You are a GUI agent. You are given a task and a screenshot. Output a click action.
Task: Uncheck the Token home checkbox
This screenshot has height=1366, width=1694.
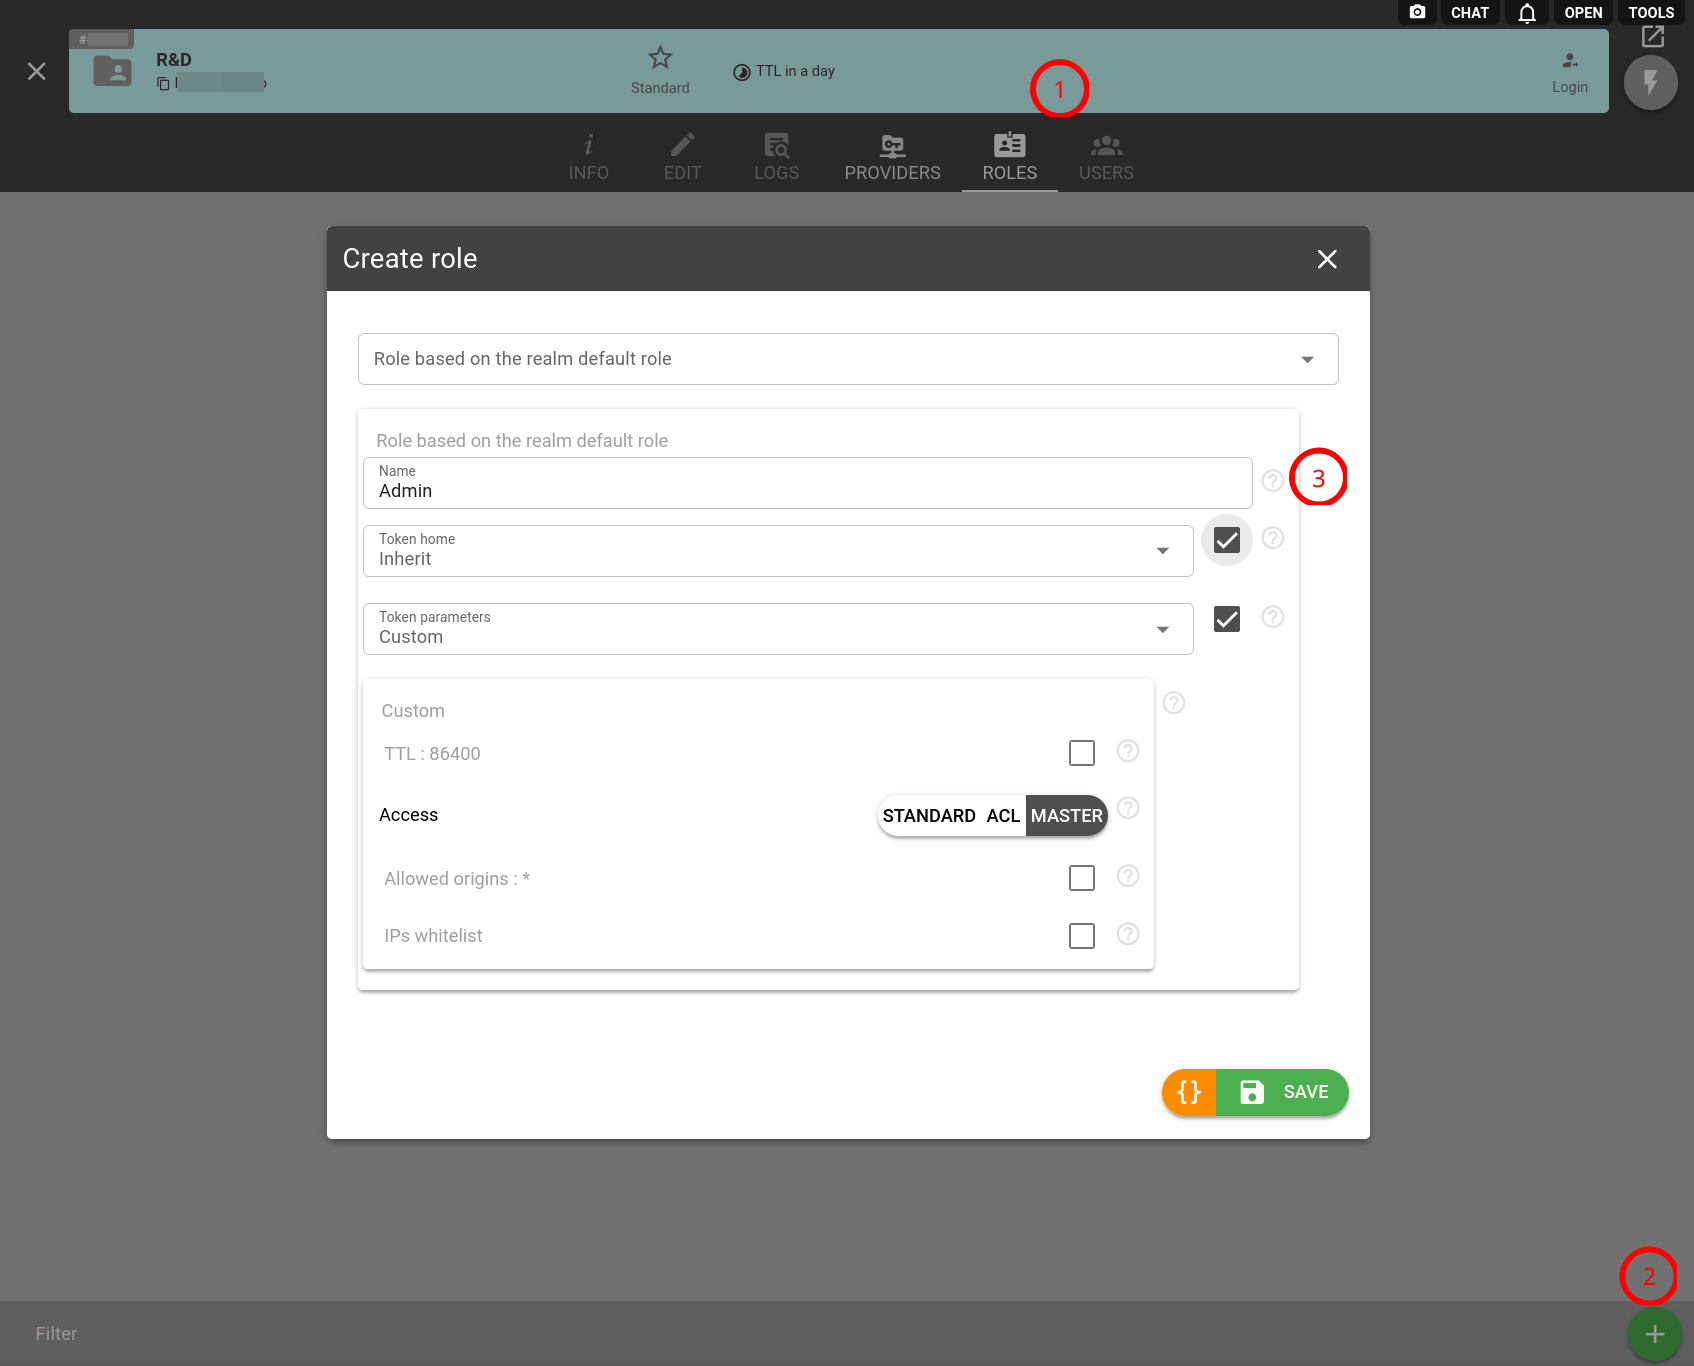click(x=1226, y=540)
